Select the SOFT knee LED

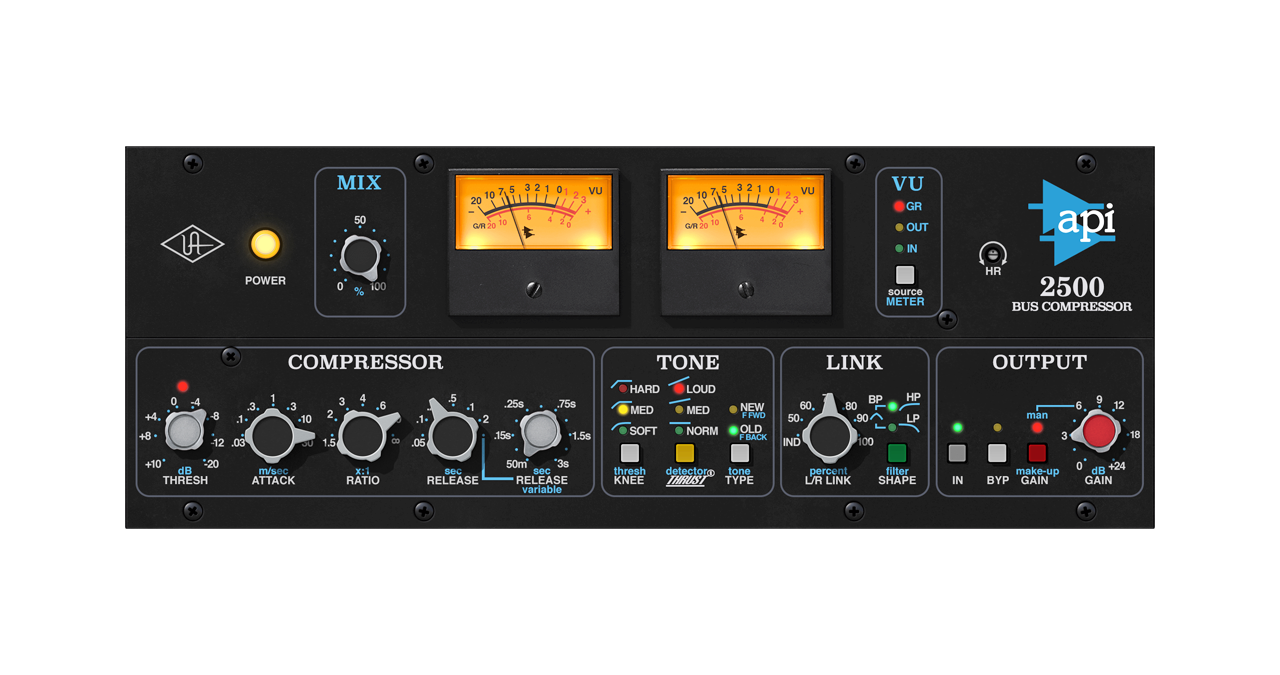click(x=622, y=431)
